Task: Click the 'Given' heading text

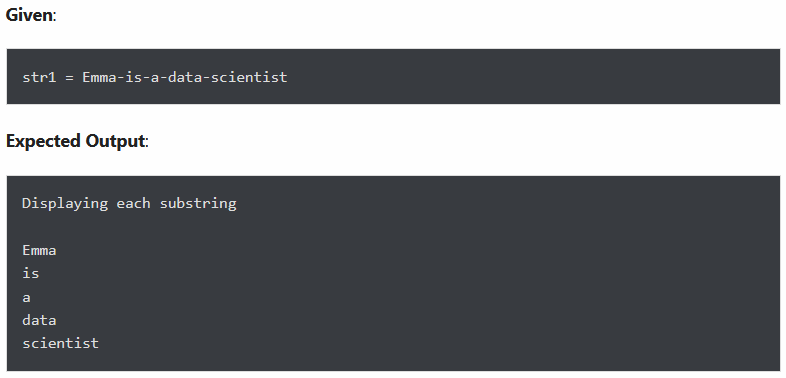Action: tap(29, 15)
